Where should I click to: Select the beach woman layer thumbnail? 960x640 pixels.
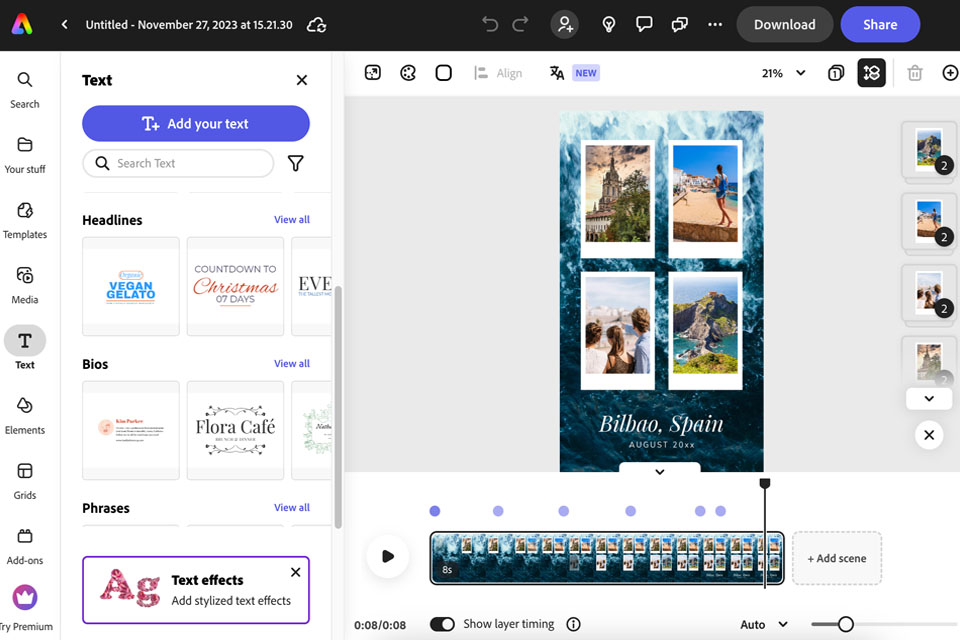[929, 221]
